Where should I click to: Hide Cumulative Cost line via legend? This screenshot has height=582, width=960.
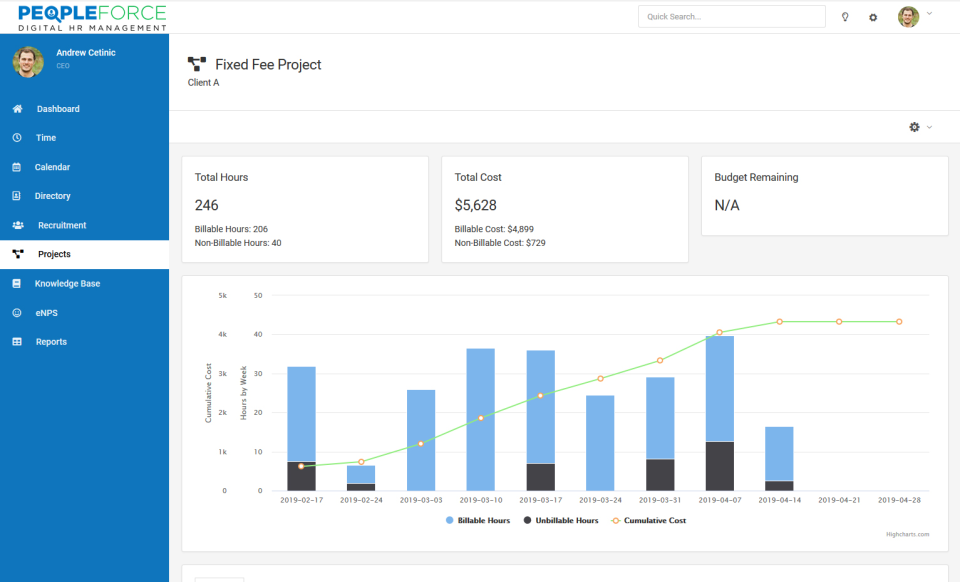coord(649,520)
